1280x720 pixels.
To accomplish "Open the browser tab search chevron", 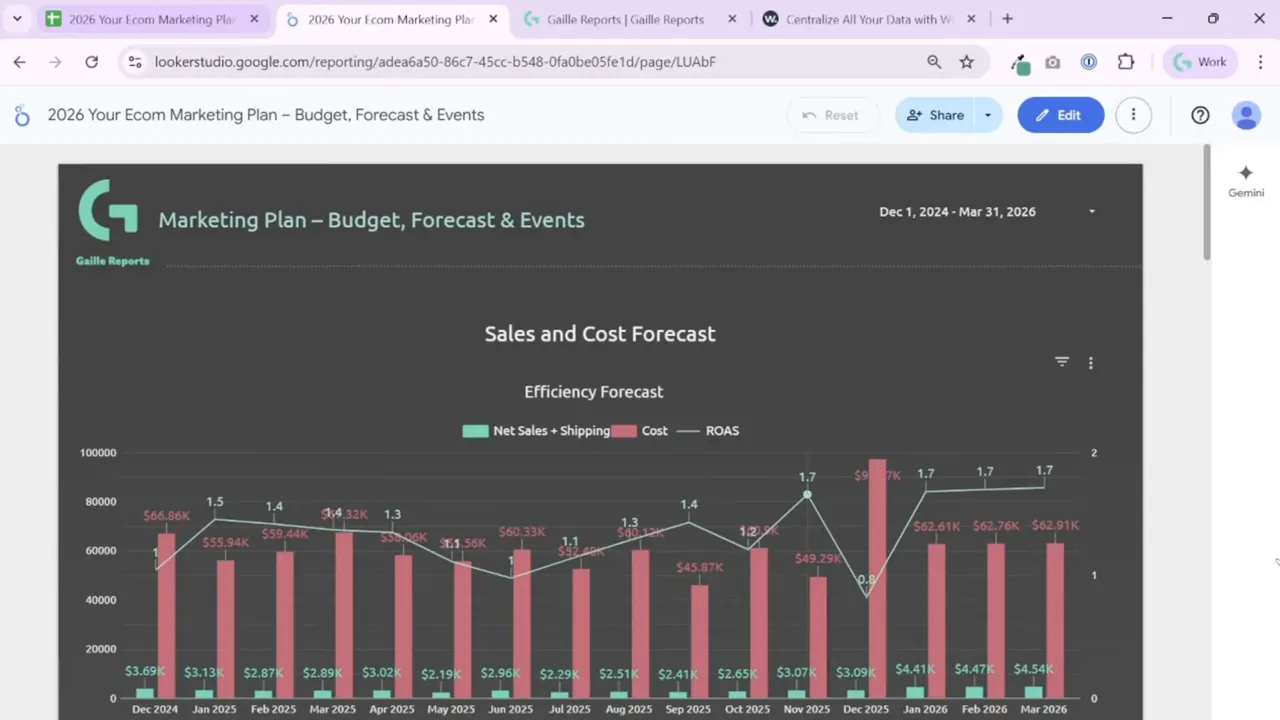I will point(16,18).
